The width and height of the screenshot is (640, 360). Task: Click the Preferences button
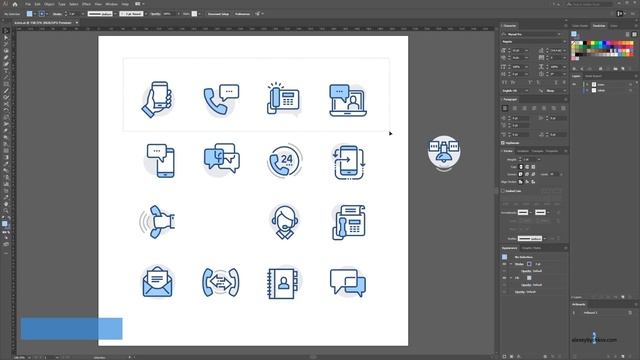(x=242, y=14)
